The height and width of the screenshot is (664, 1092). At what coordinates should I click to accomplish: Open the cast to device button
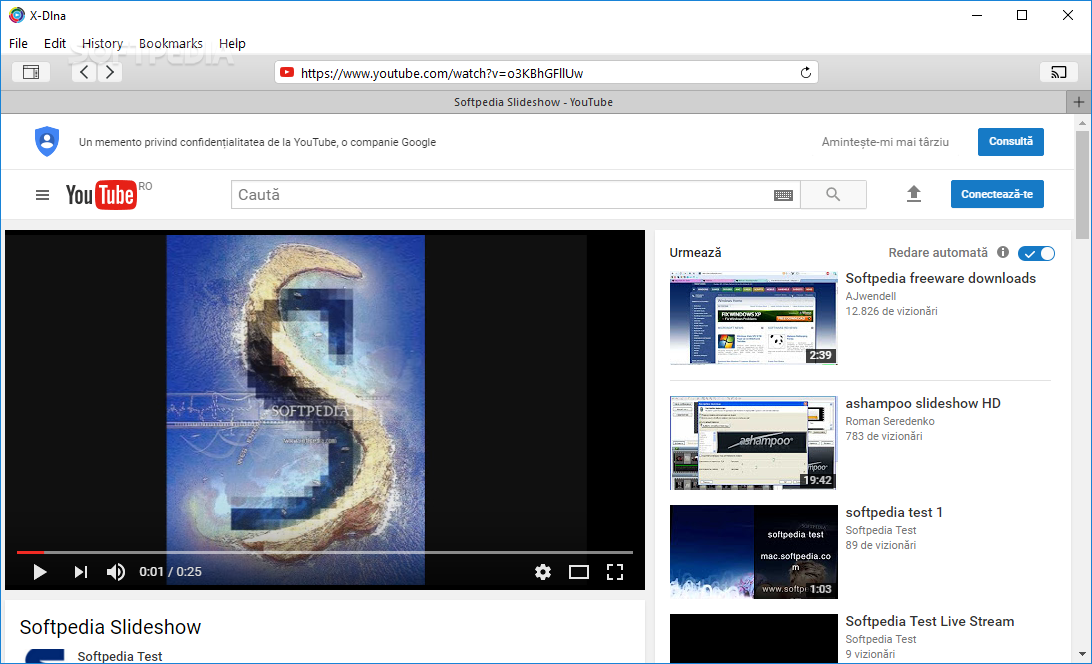click(1059, 72)
